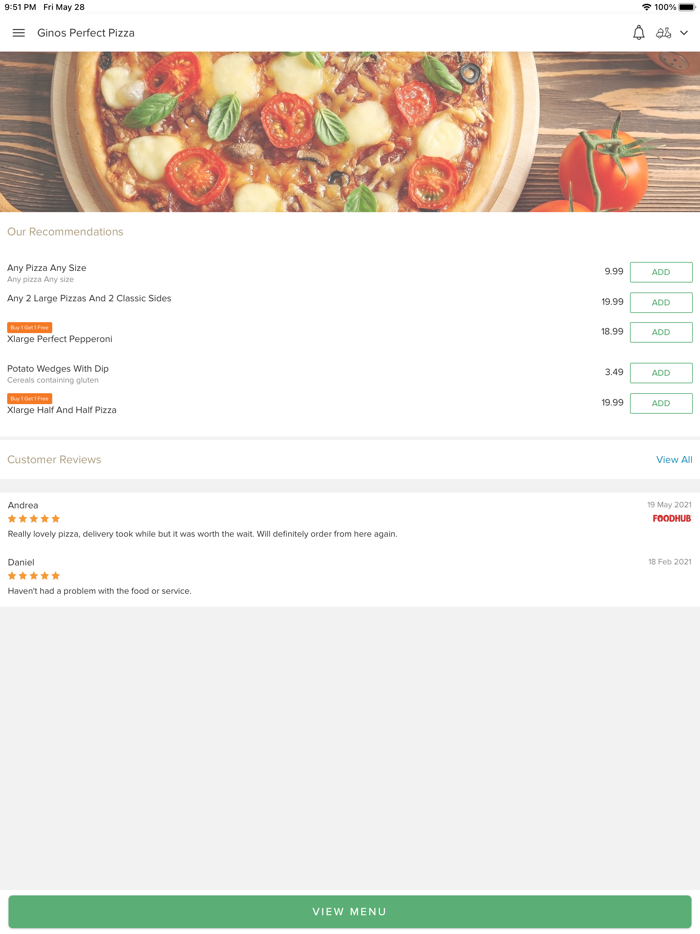Viewport: 700px width, 934px height.
Task: Click View All customer reviews
Action: pos(674,459)
